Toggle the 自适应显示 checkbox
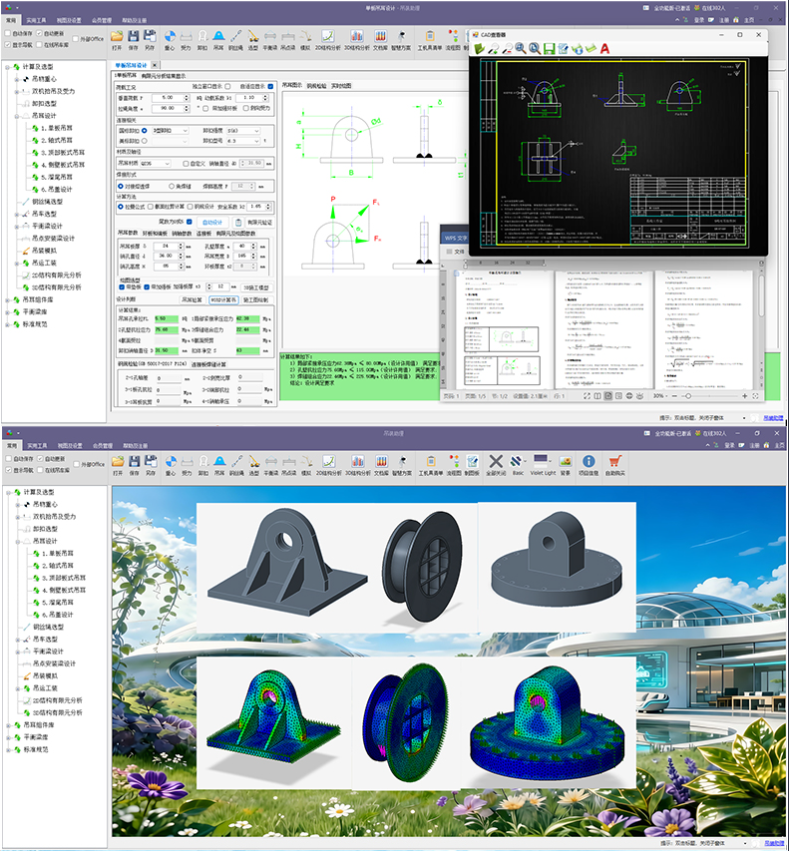 coord(271,86)
